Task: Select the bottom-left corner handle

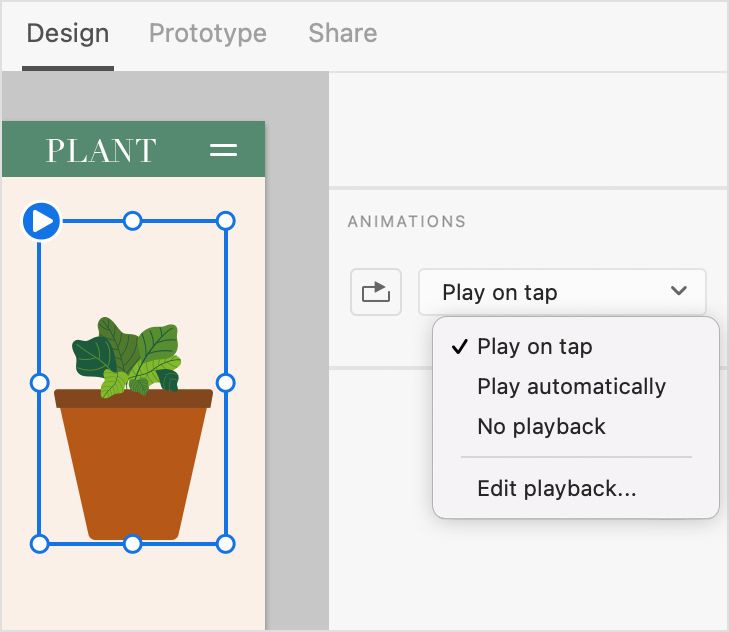Action: tap(39, 544)
